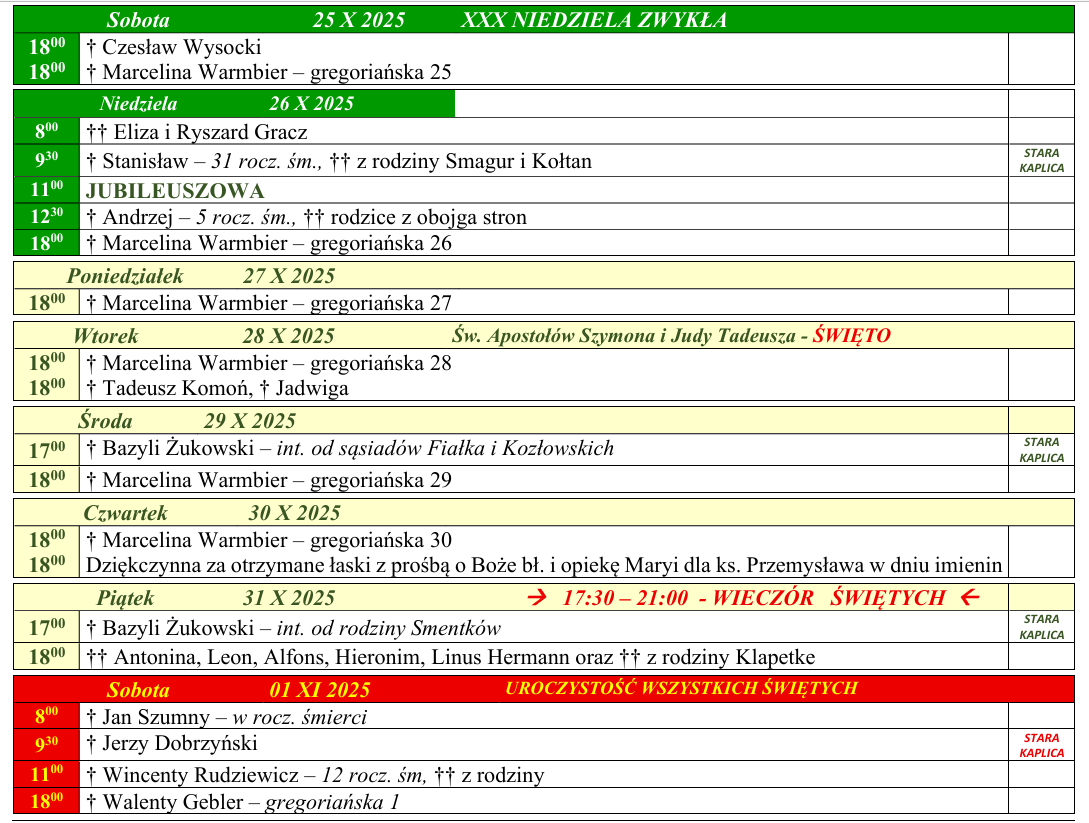Select the Poniedziałek 27 X 2025 header
The width and height of the screenshot is (1089, 823).
(x=200, y=276)
